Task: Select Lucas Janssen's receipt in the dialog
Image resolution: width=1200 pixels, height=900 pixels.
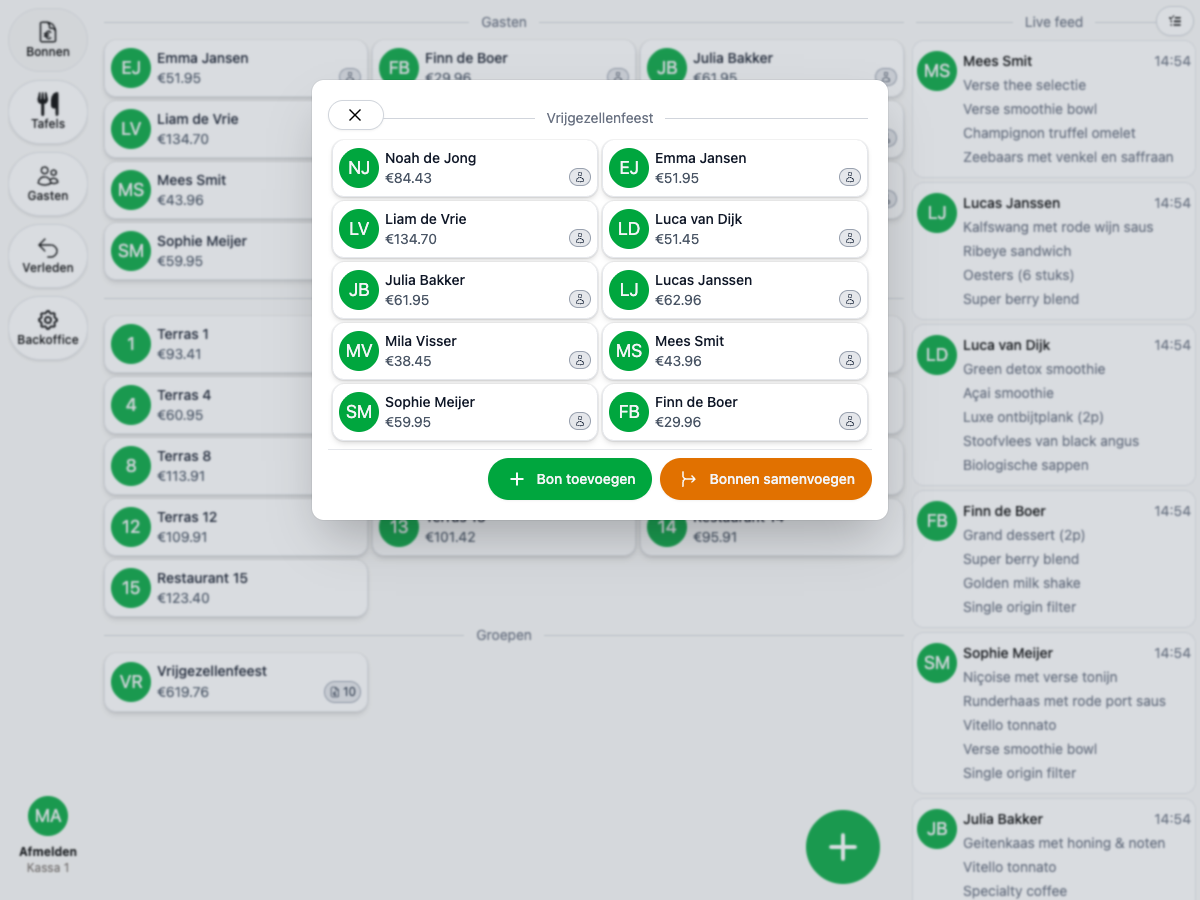Action: tap(735, 290)
